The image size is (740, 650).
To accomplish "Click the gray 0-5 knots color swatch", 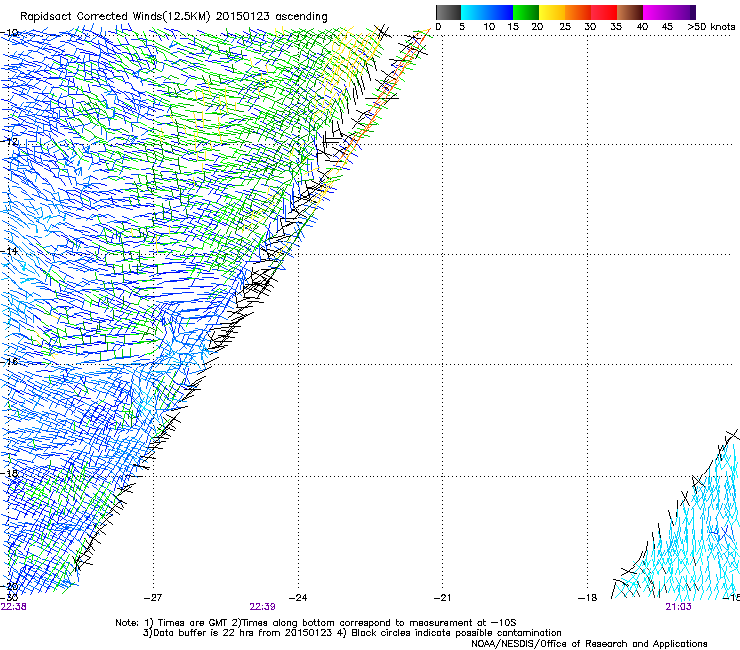I will pos(448,12).
